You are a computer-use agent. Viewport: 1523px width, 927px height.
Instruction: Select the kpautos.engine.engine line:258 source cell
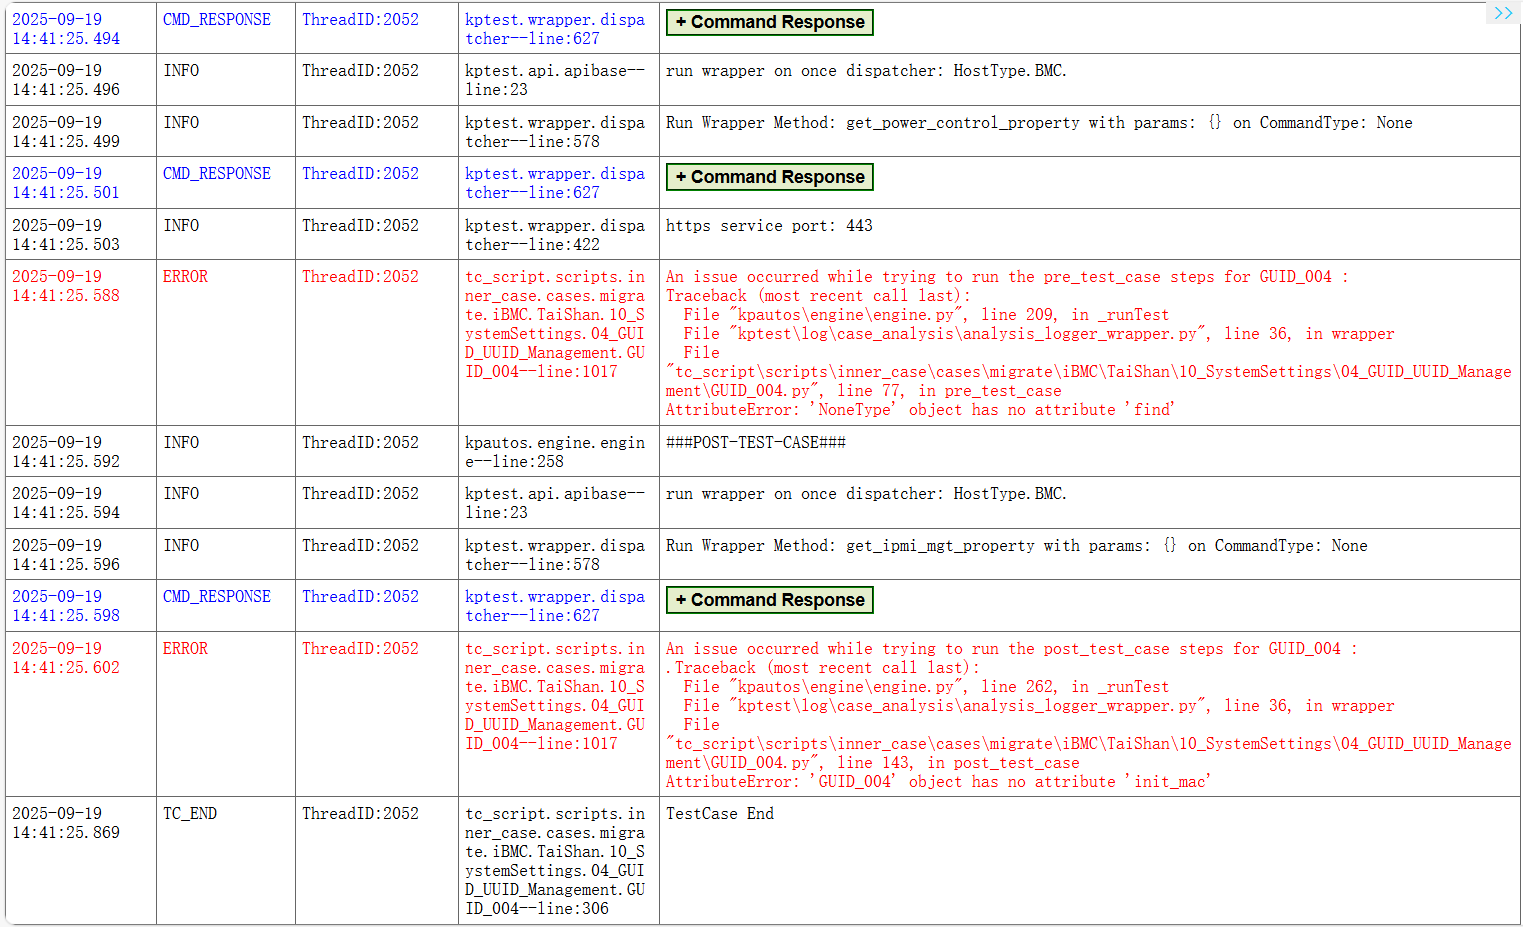(555, 452)
